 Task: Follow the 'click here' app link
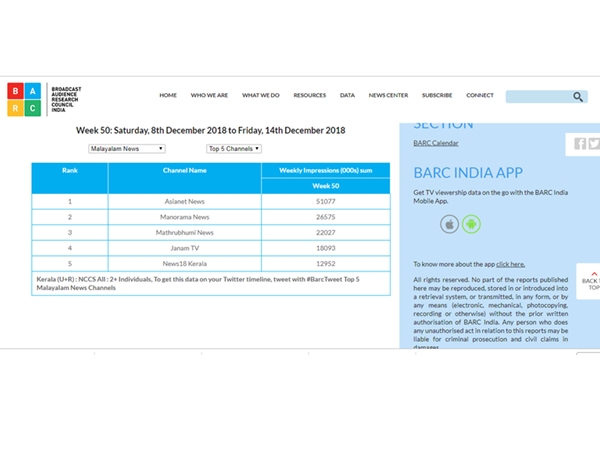pyautogui.click(x=510, y=264)
